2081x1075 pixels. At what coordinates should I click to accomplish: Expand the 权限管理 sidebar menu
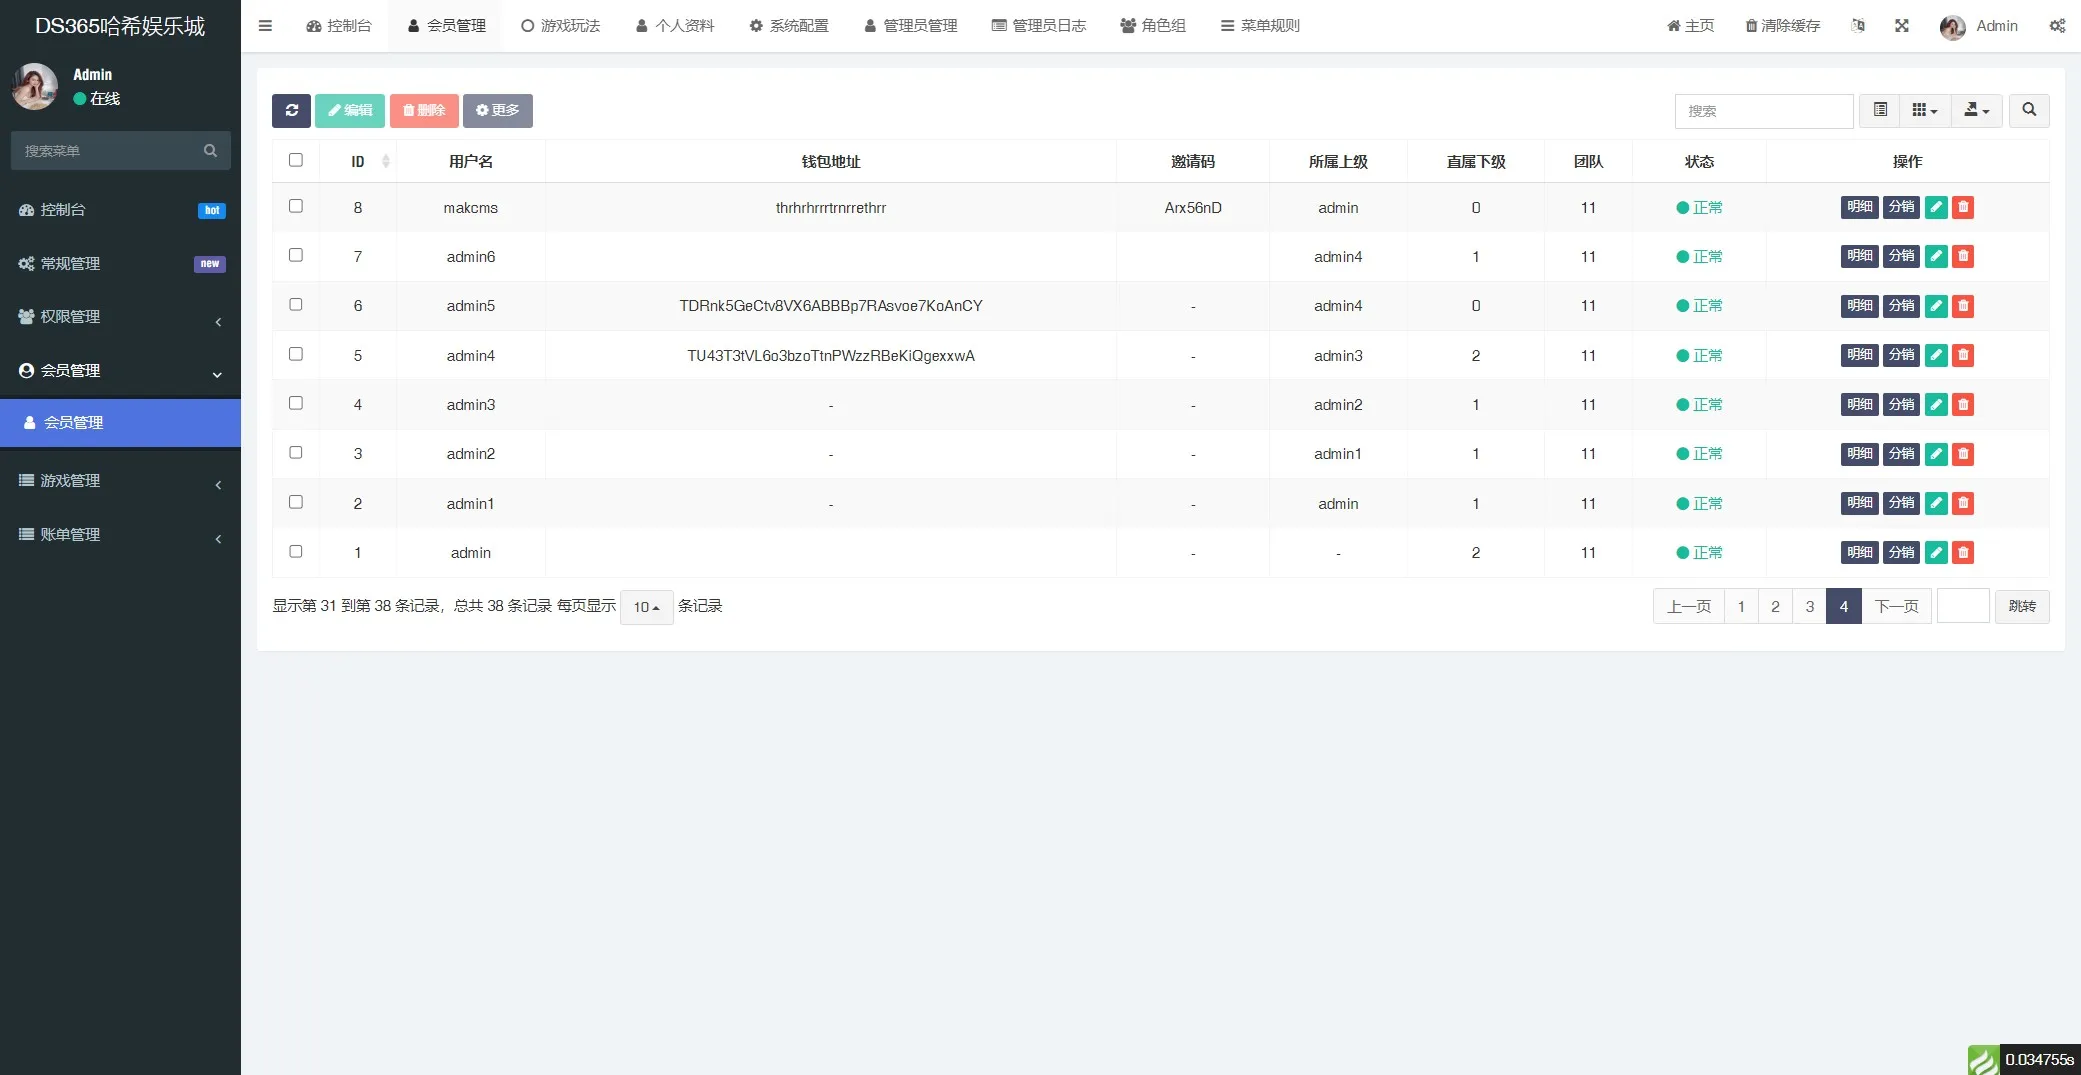point(120,317)
